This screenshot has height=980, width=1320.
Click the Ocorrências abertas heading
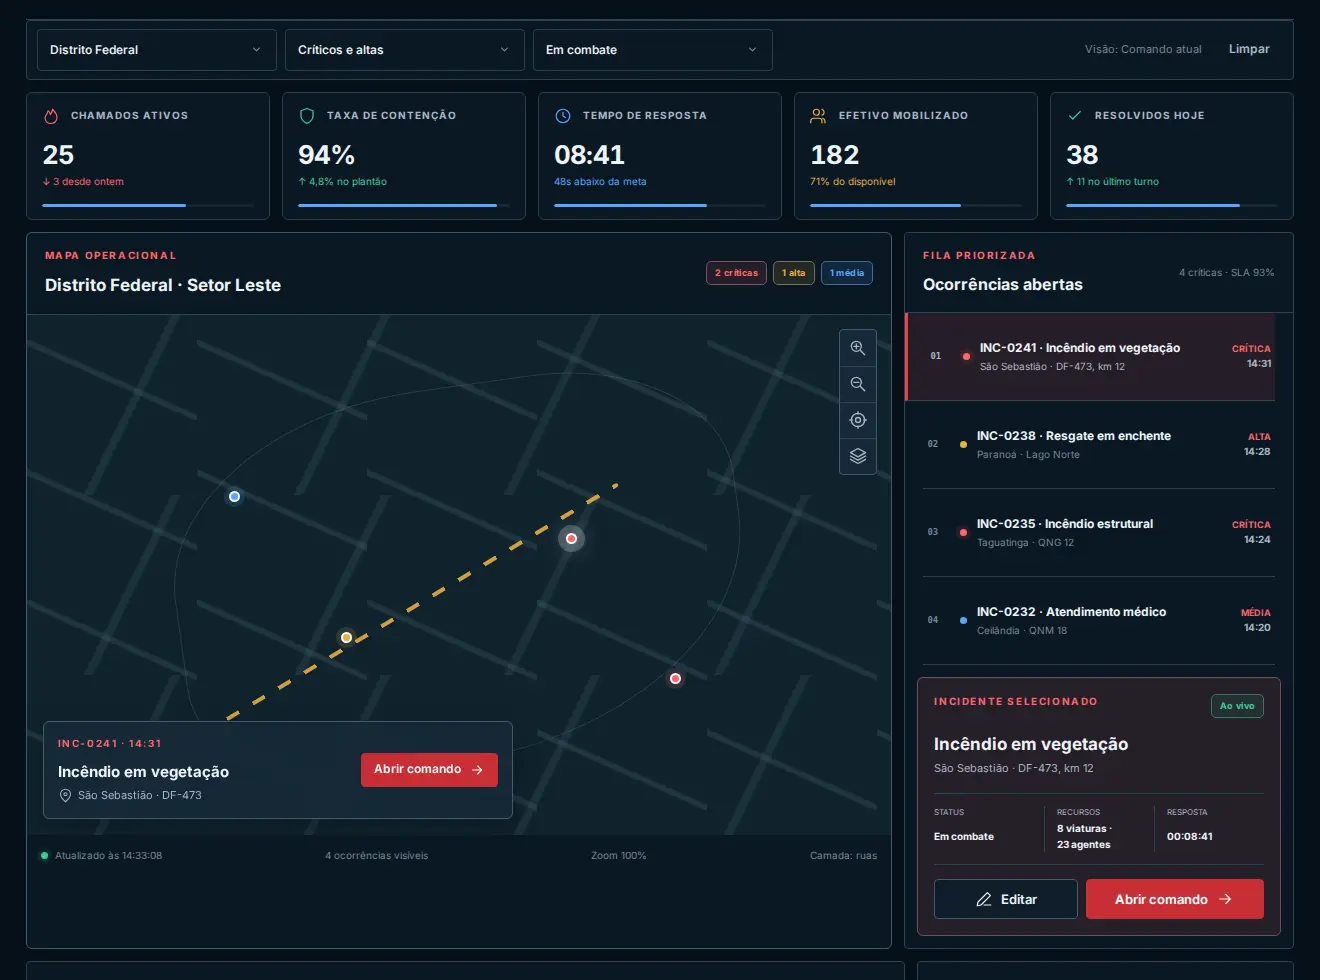click(x=1003, y=285)
